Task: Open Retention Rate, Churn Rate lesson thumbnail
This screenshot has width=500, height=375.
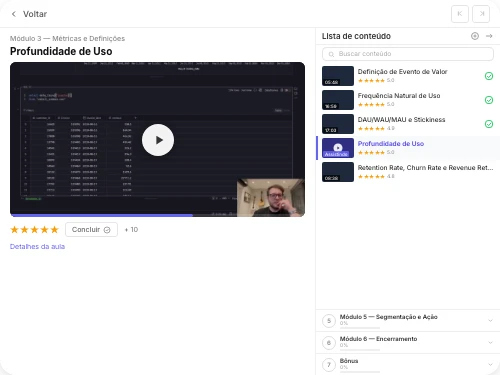Action: [x=338, y=172]
